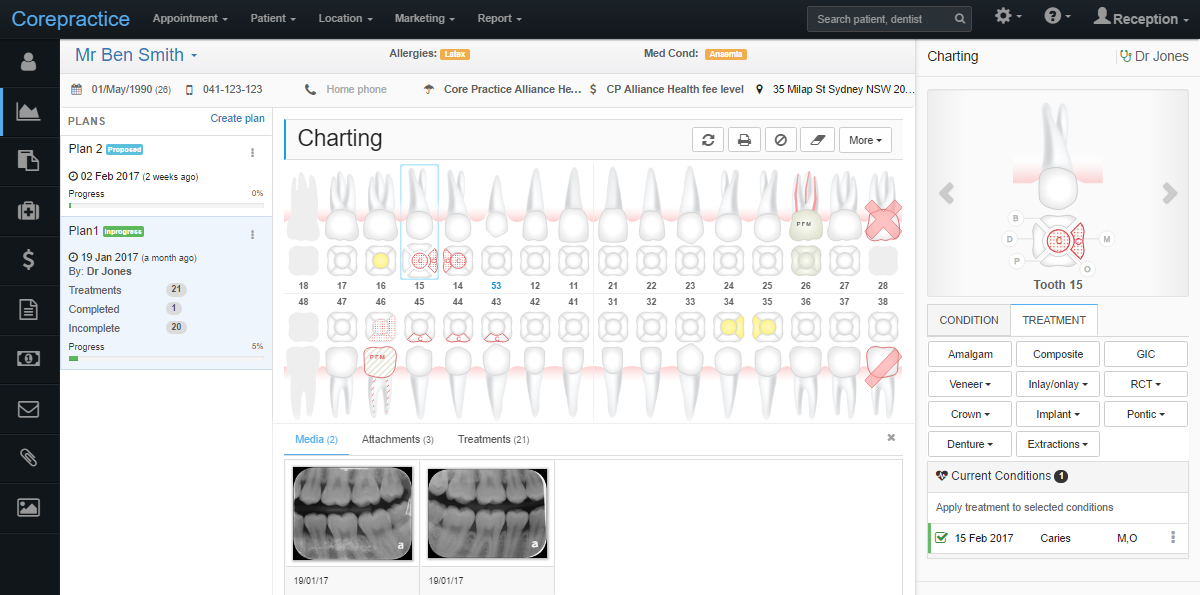Select the Composite treatment button
This screenshot has width=1200, height=595.
click(1057, 353)
